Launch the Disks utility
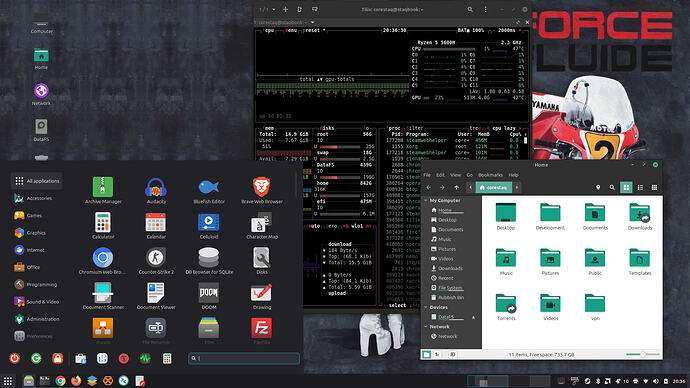This screenshot has height=388, width=690. click(x=261, y=261)
